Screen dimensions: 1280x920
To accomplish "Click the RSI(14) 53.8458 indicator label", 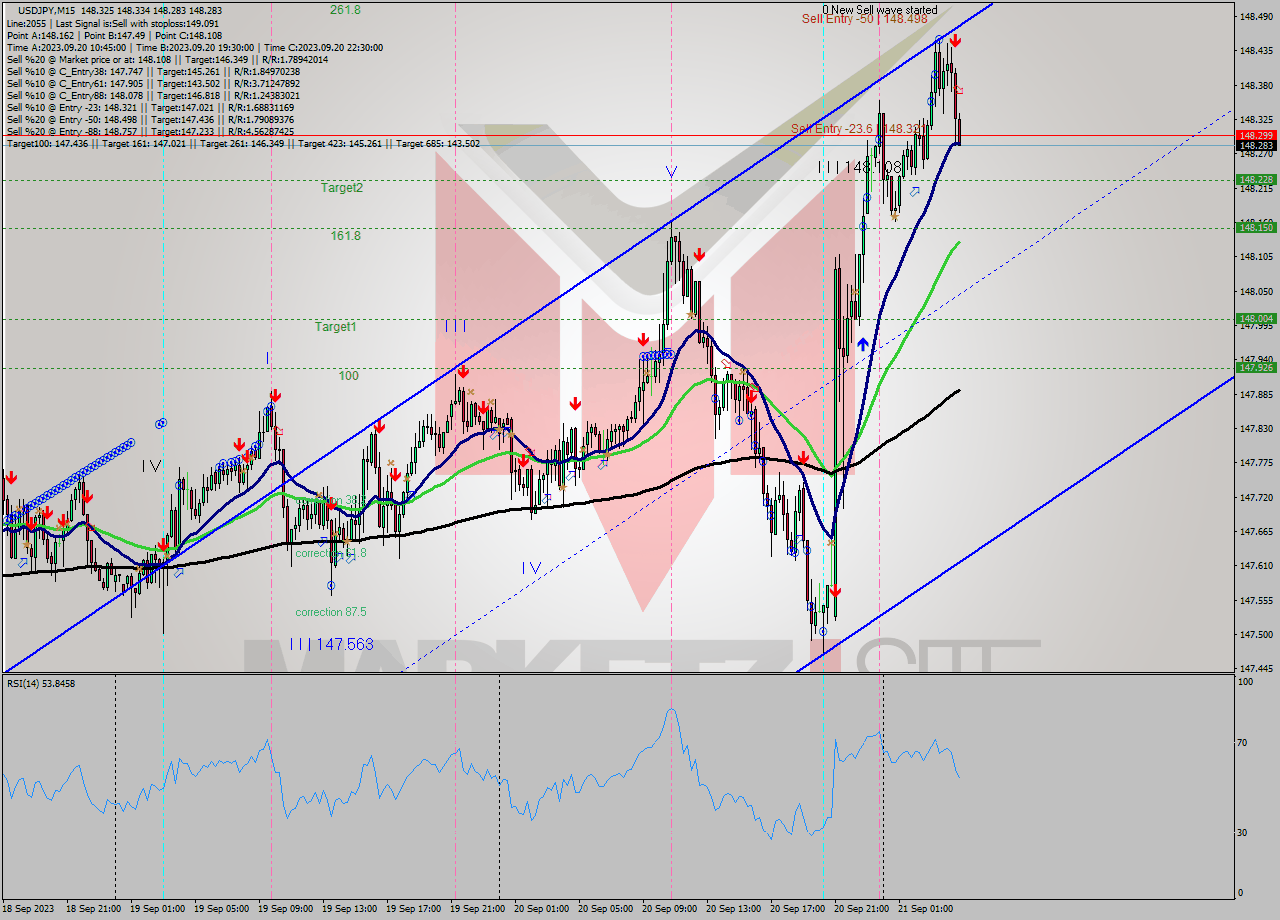I will [x=40, y=682].
